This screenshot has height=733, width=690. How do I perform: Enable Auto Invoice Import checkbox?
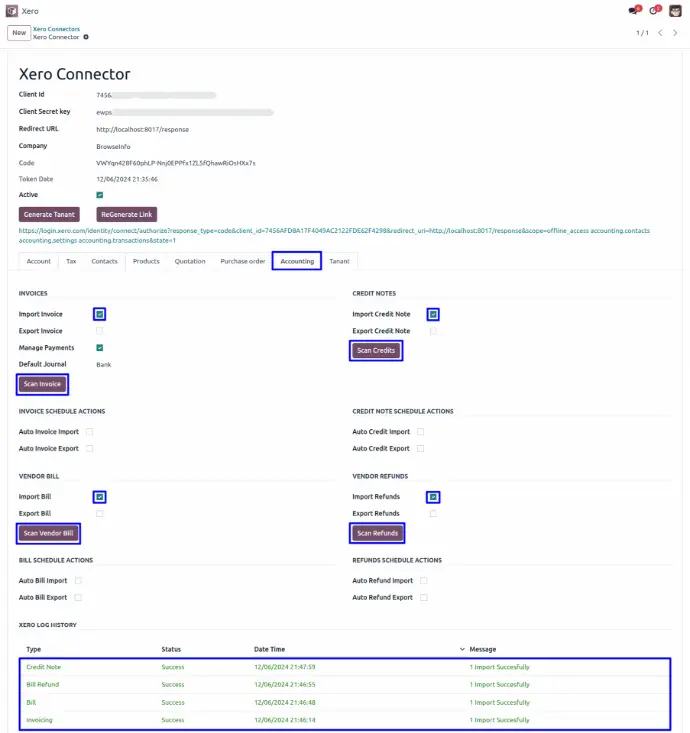click(x=90, y=432)
